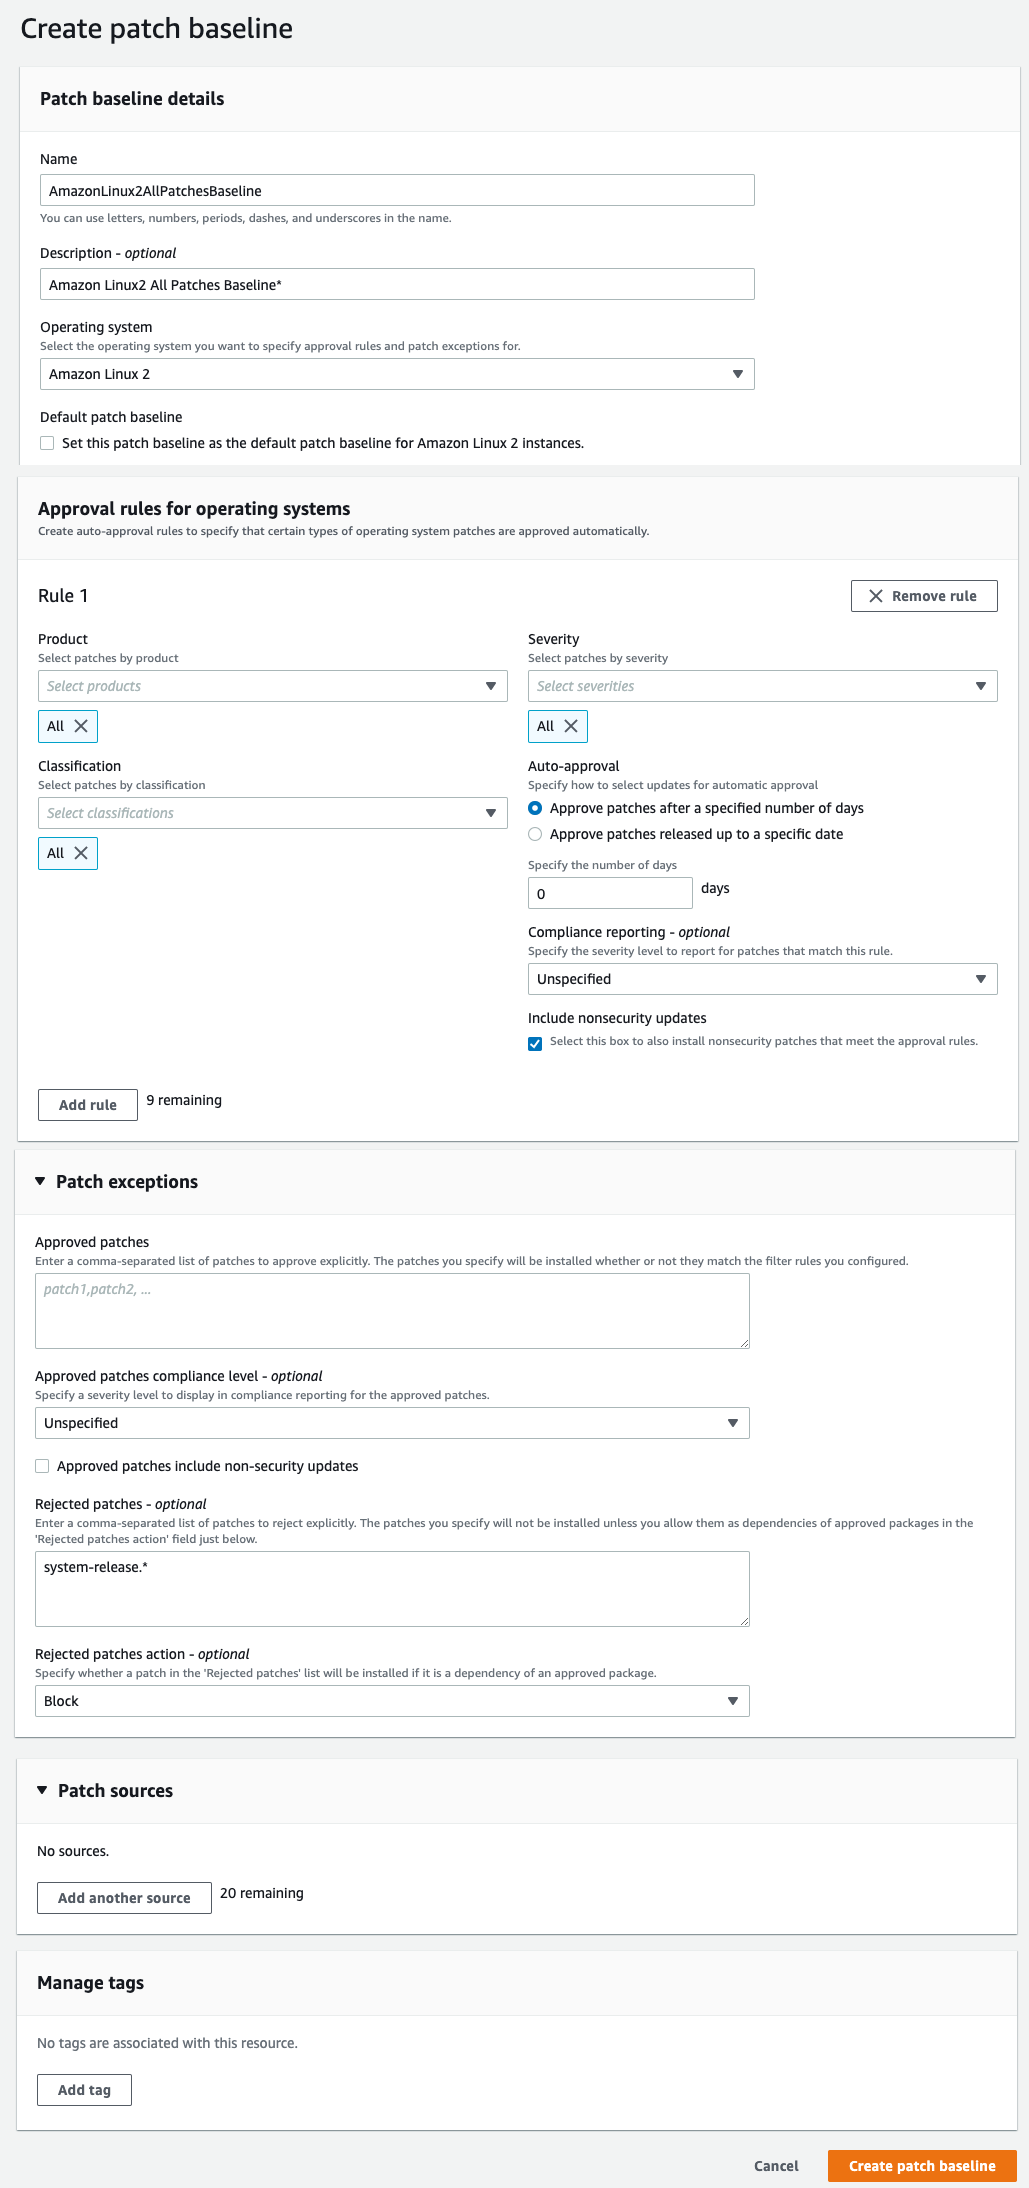Remove the 'All' classification tag
The width and height of the screenshot is (1029, 2188).
[x=81, y=853]
